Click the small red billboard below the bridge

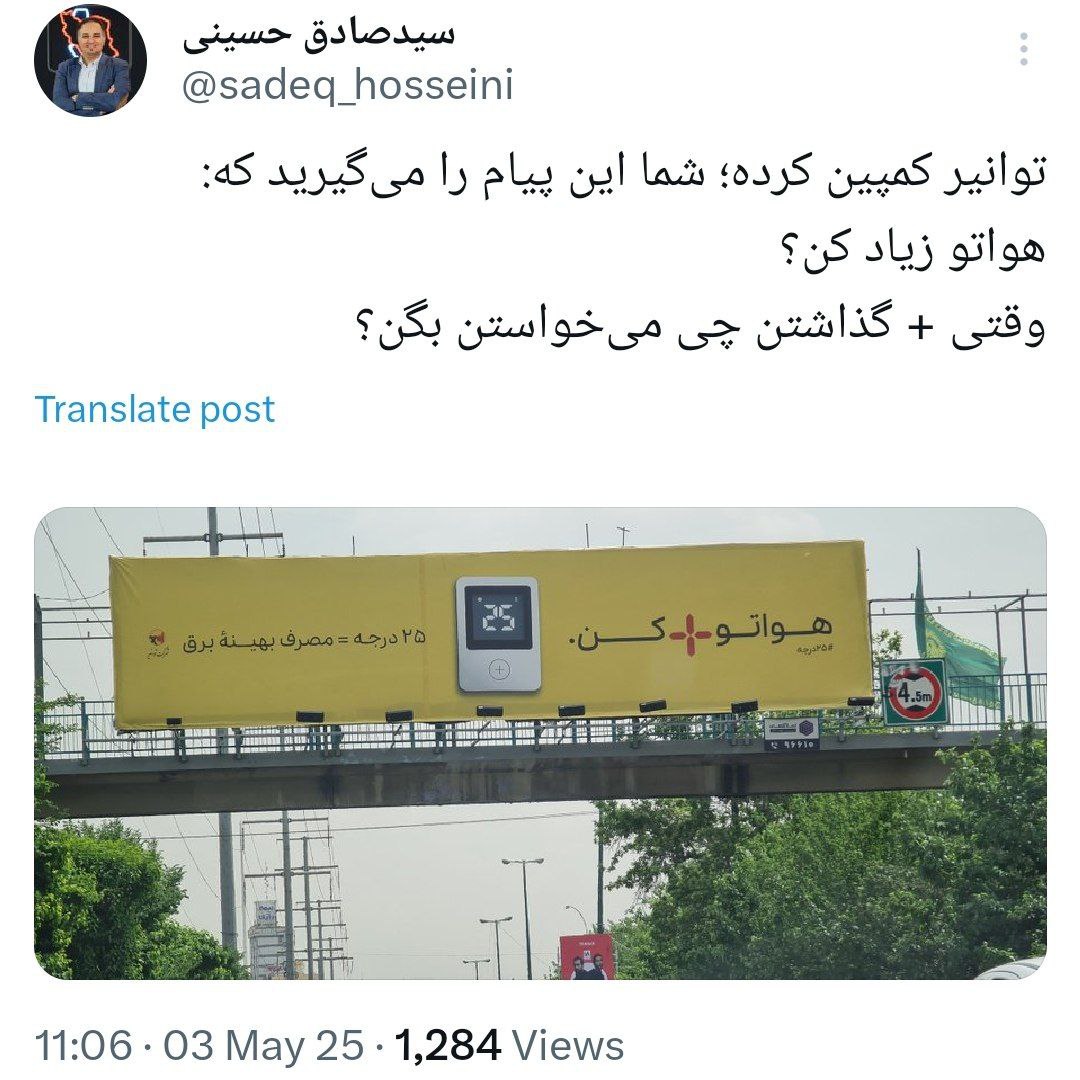click(585, 957)
